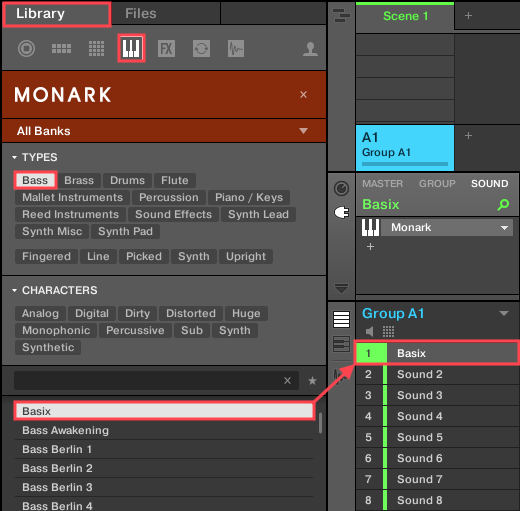Screen dimensions: 520x511
Task: Switch to the Library tab
Action: [x=57, y=14]
